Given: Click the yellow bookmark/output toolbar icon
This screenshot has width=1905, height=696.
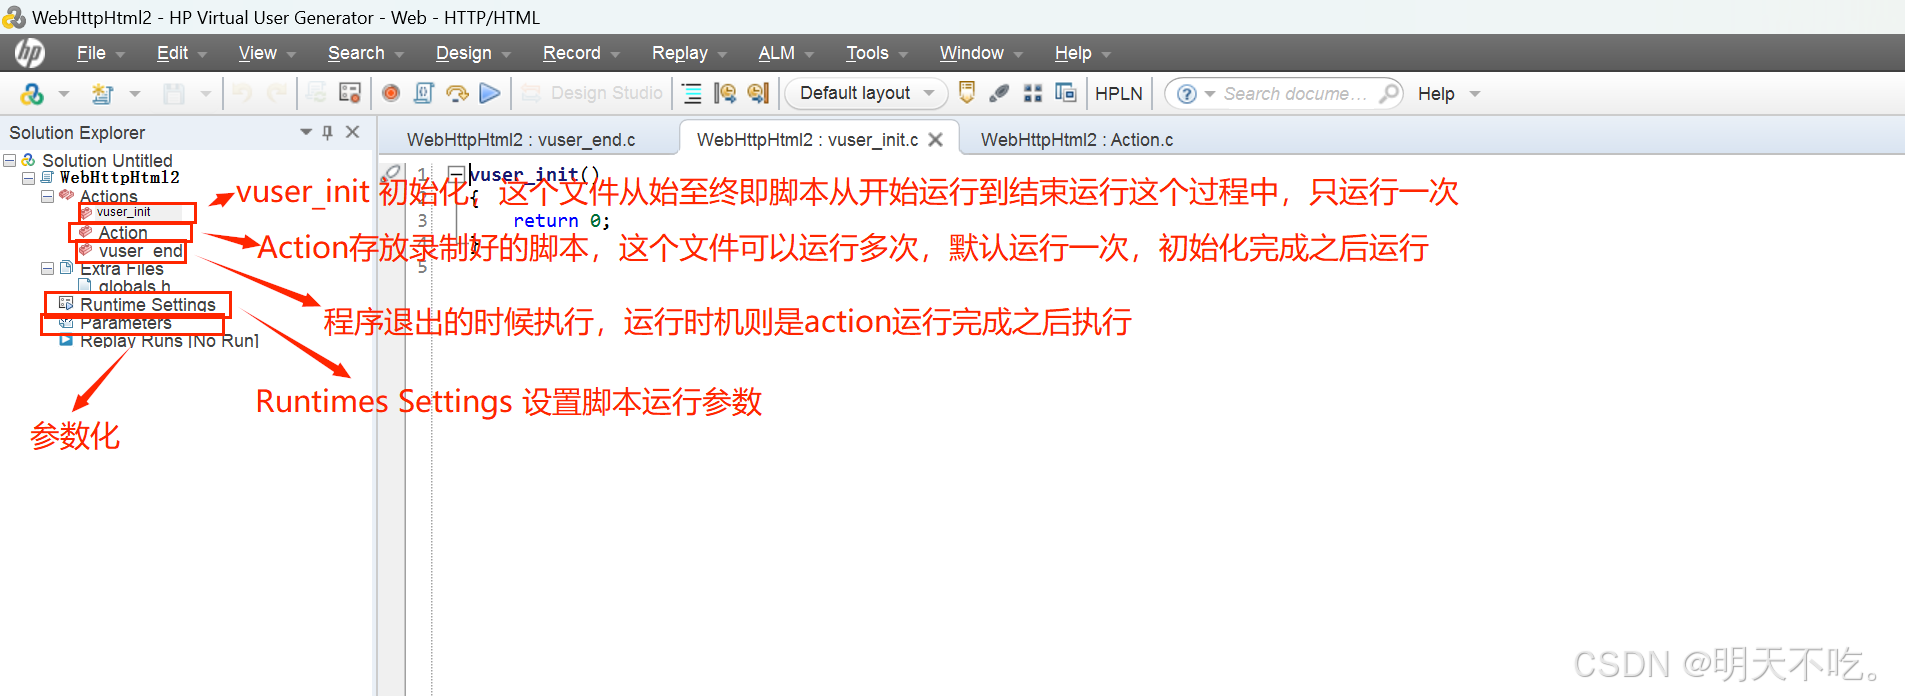Looking at the screenshot, I should [967, 93].
